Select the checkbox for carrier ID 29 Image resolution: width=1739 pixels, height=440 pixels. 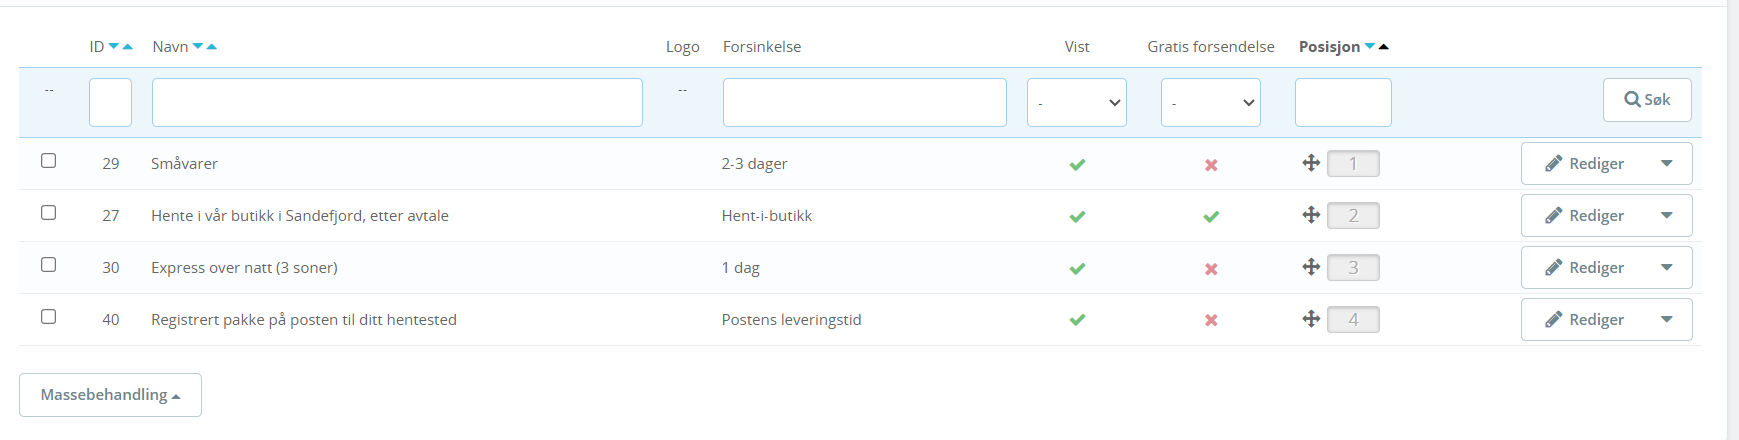[x=48, y=161]
